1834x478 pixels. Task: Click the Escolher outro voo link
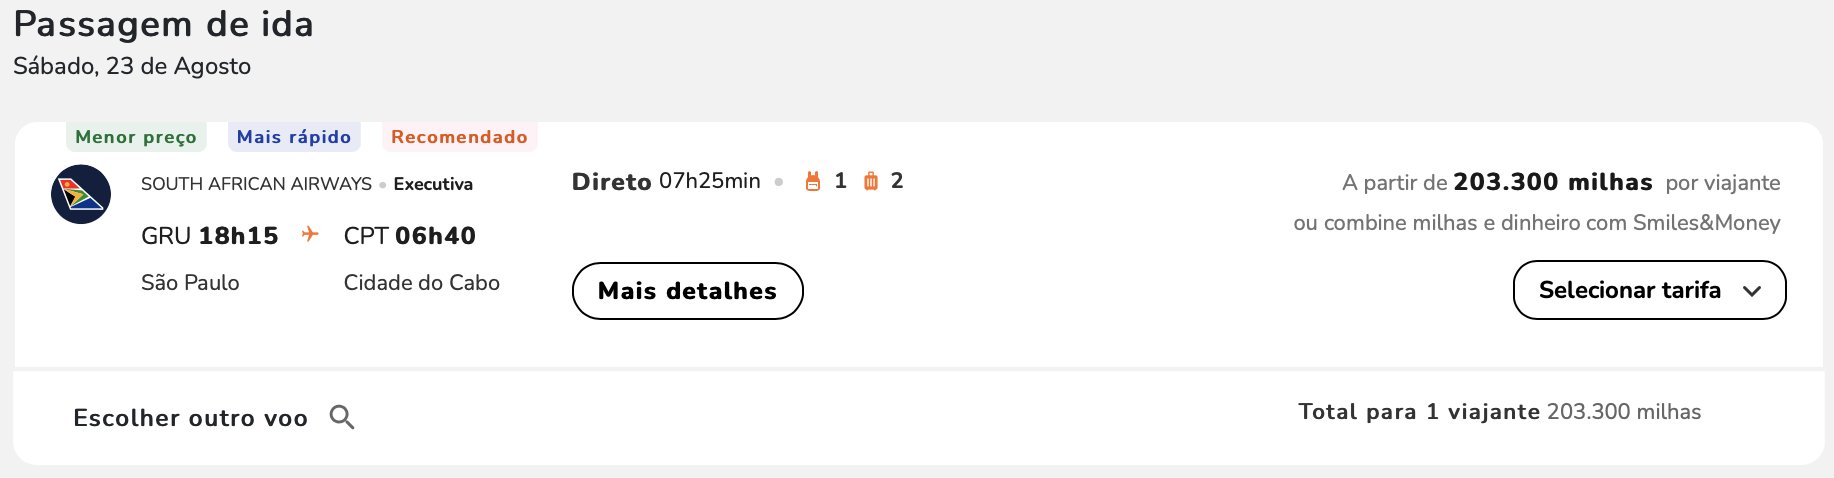pos(190,418)
